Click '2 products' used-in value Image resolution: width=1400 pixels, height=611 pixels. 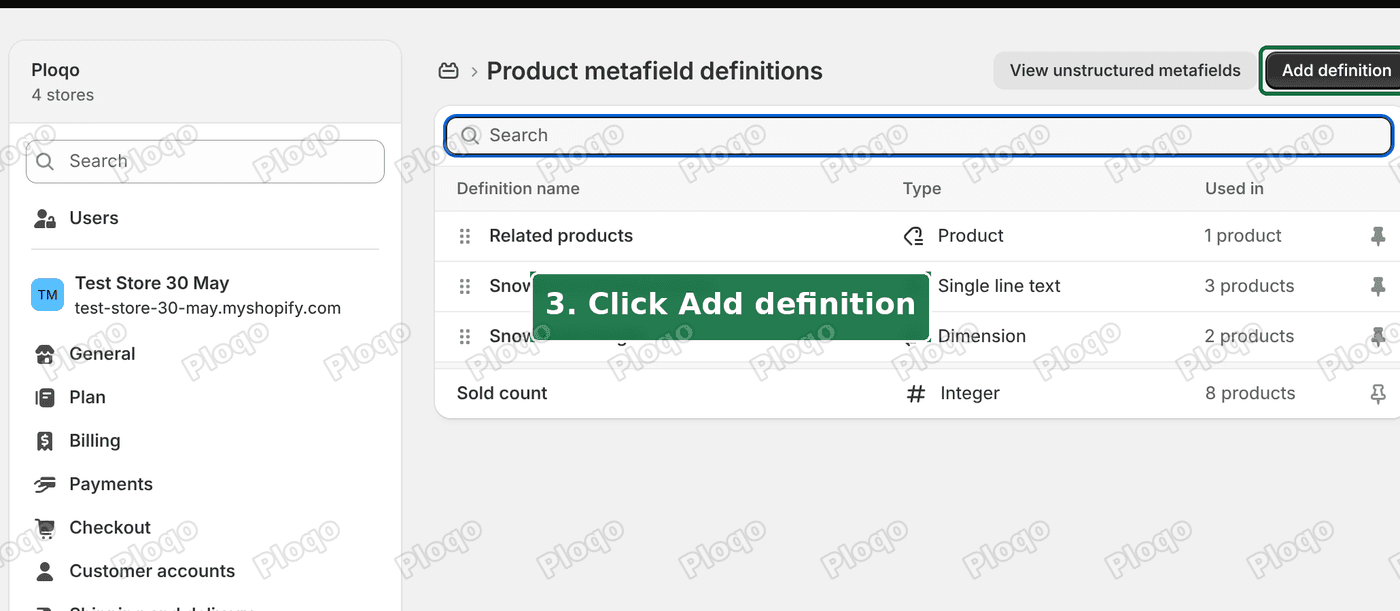[1249, 337]
